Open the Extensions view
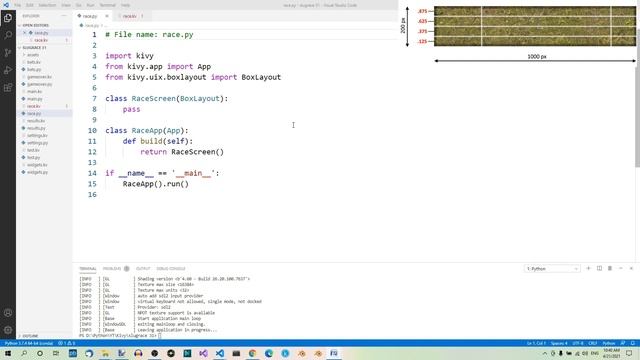Viewport: 640px width, 360px height. click(8, 88)
